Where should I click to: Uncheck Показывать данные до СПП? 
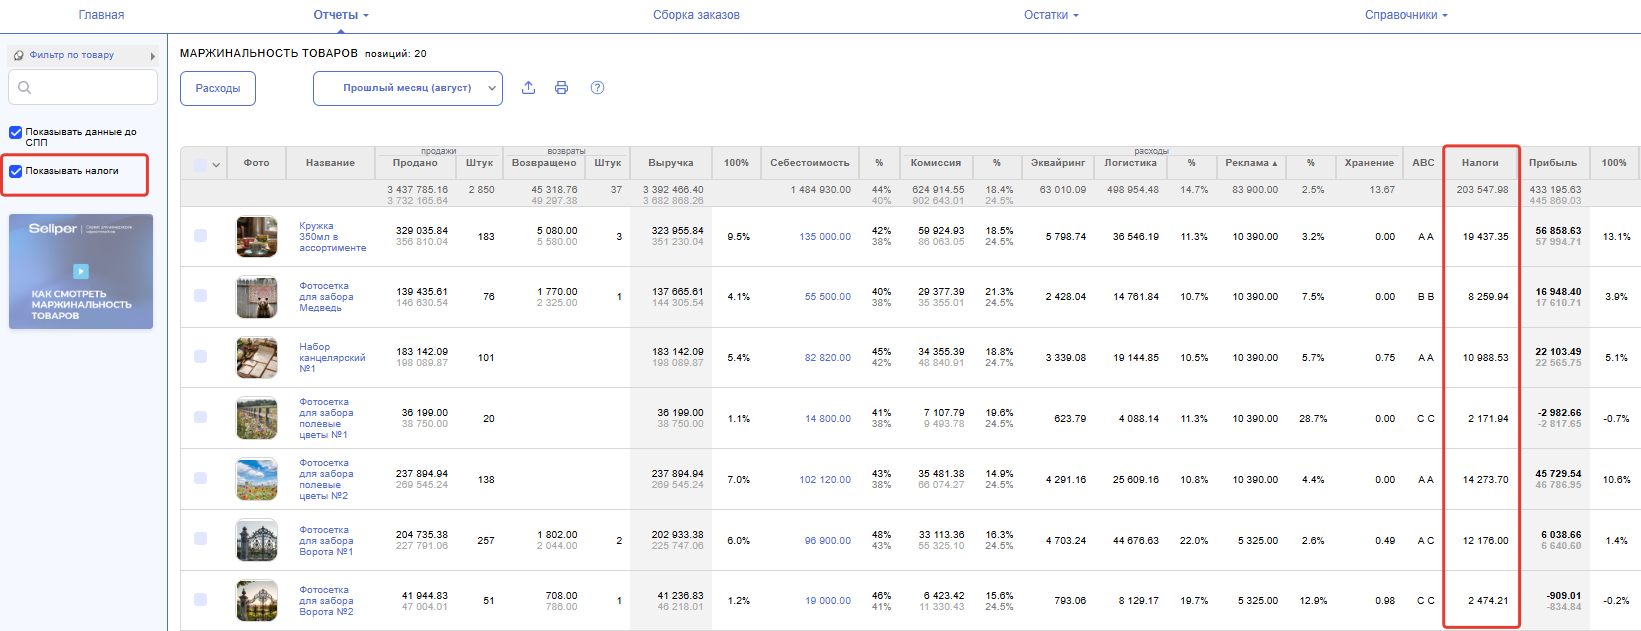tap(16, 132)
